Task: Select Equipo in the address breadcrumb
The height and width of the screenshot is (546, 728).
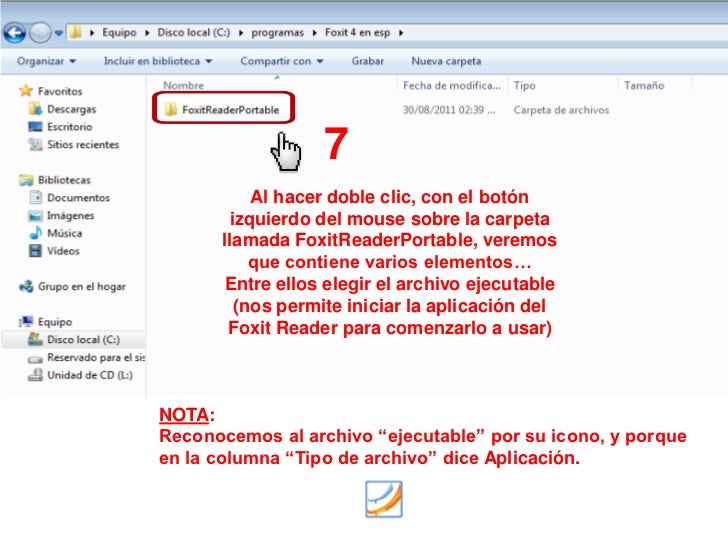Action: pyautogui.click(x=119, y=32)
